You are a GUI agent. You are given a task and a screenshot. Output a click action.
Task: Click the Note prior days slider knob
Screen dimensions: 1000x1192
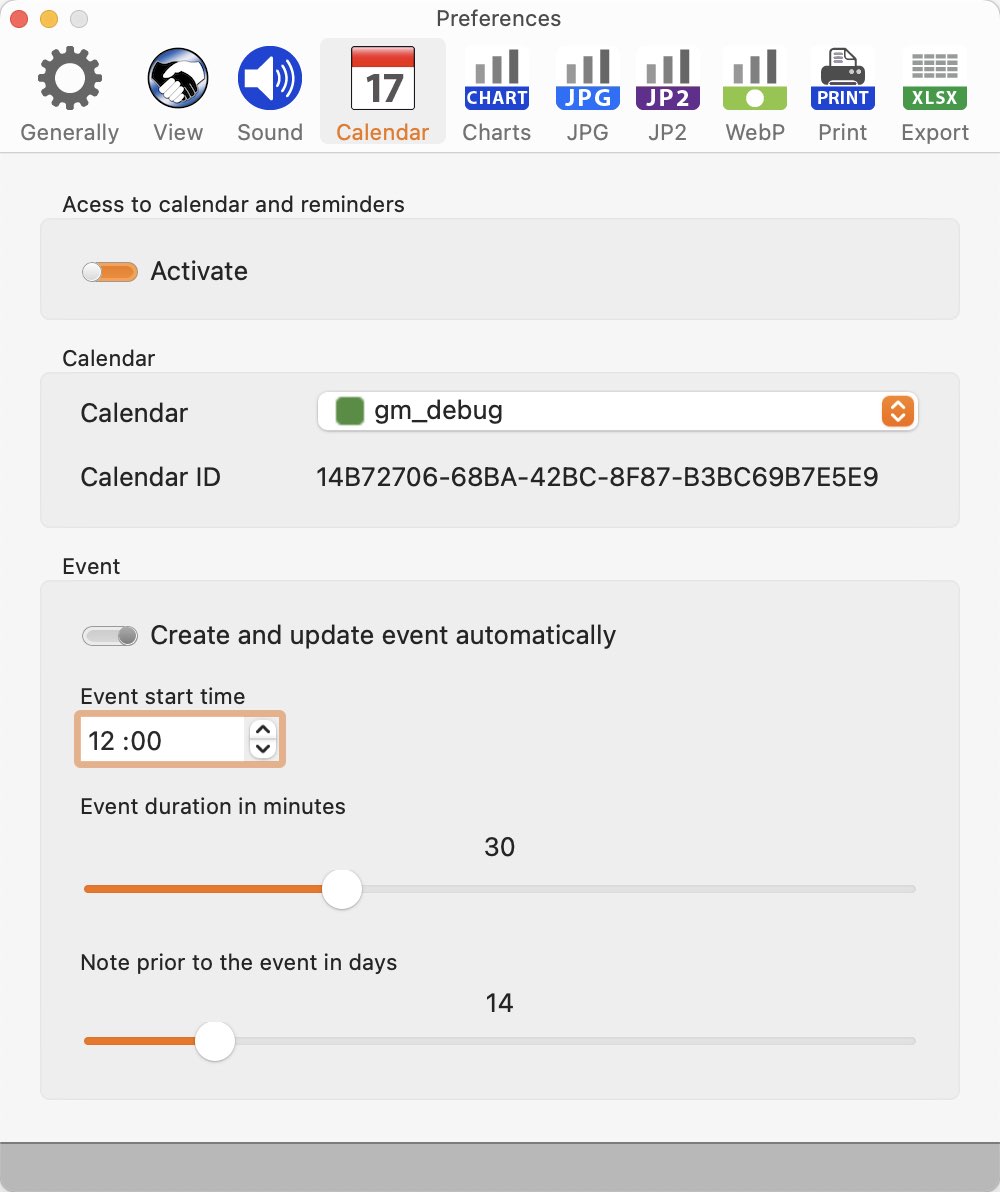[215, 1041]
